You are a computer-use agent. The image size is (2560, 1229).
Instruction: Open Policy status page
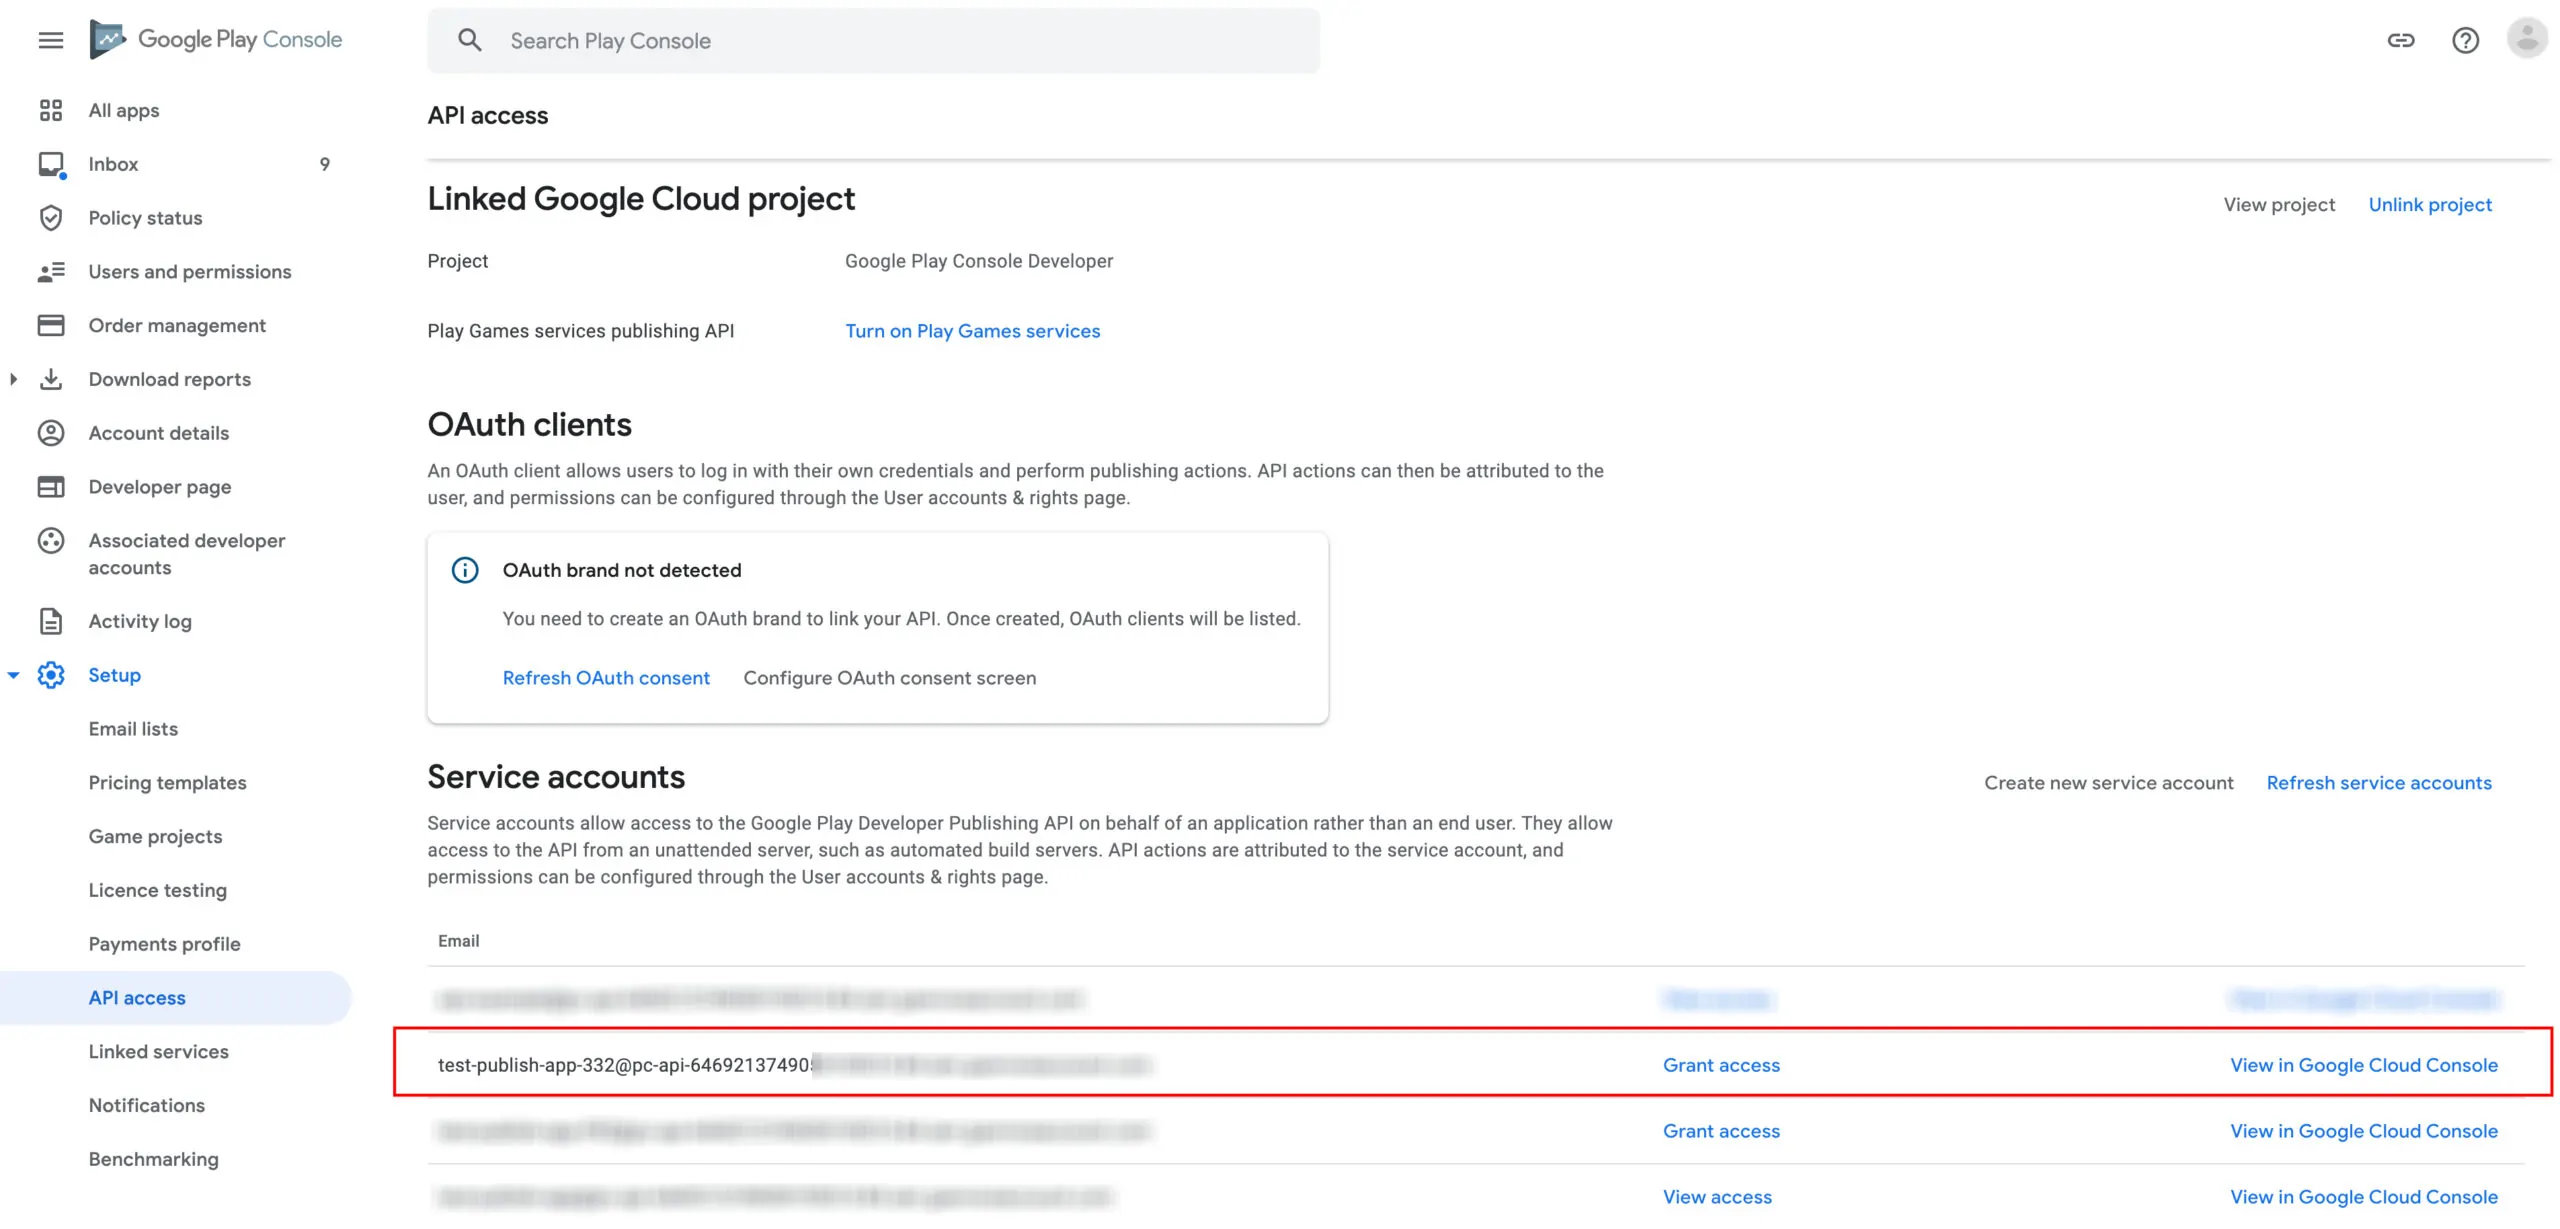click(x=145, y=218)
